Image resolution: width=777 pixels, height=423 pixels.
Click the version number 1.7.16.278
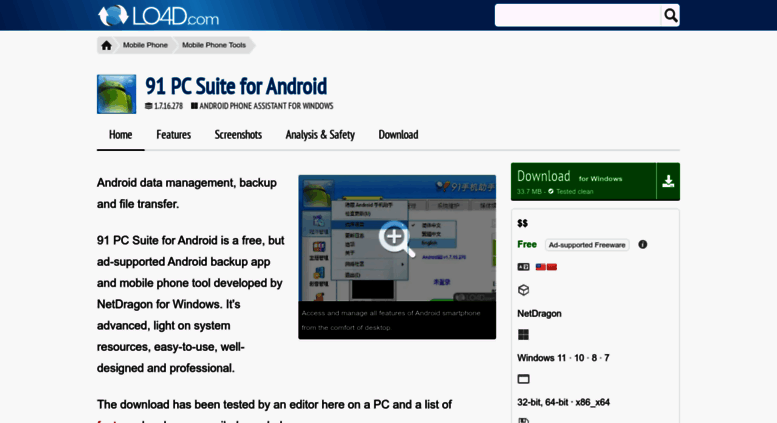(168, 106)
